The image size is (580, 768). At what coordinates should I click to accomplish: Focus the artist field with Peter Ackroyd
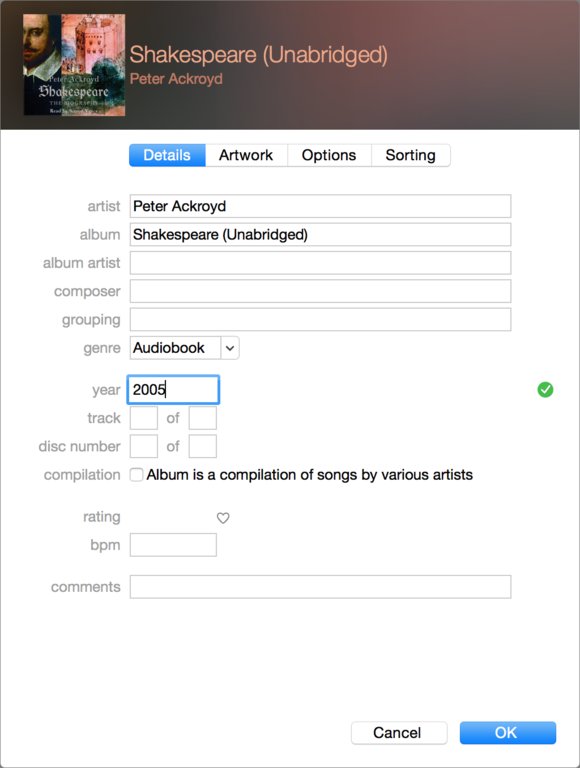(x=320, y=206)
